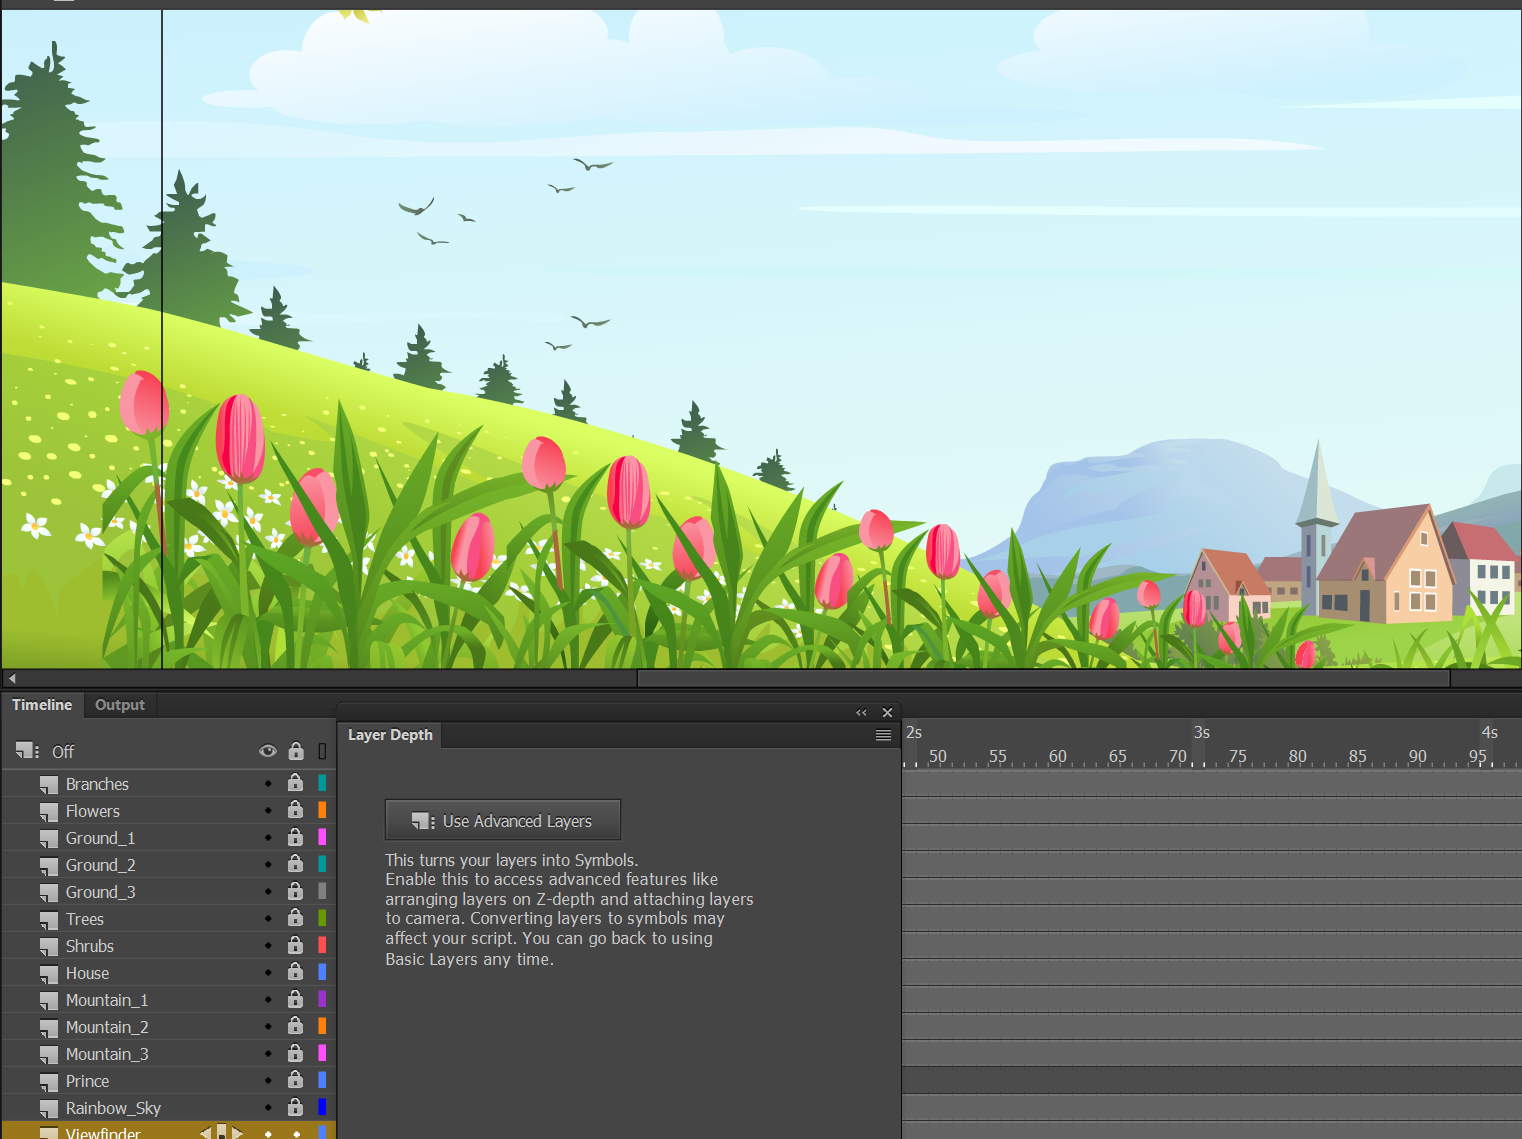Viewport: 1522px width, 1139px height.
Task: Click the layer icon beside Branches
Action: (x=48, y=783)
